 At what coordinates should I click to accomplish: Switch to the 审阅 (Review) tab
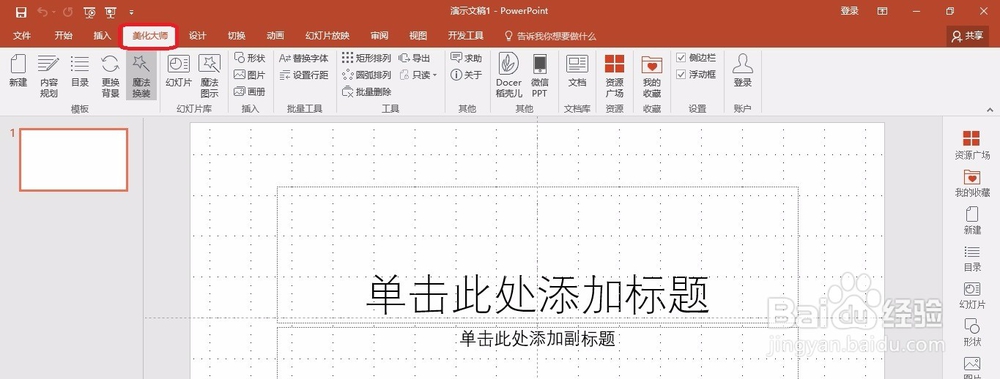point(379,36)
